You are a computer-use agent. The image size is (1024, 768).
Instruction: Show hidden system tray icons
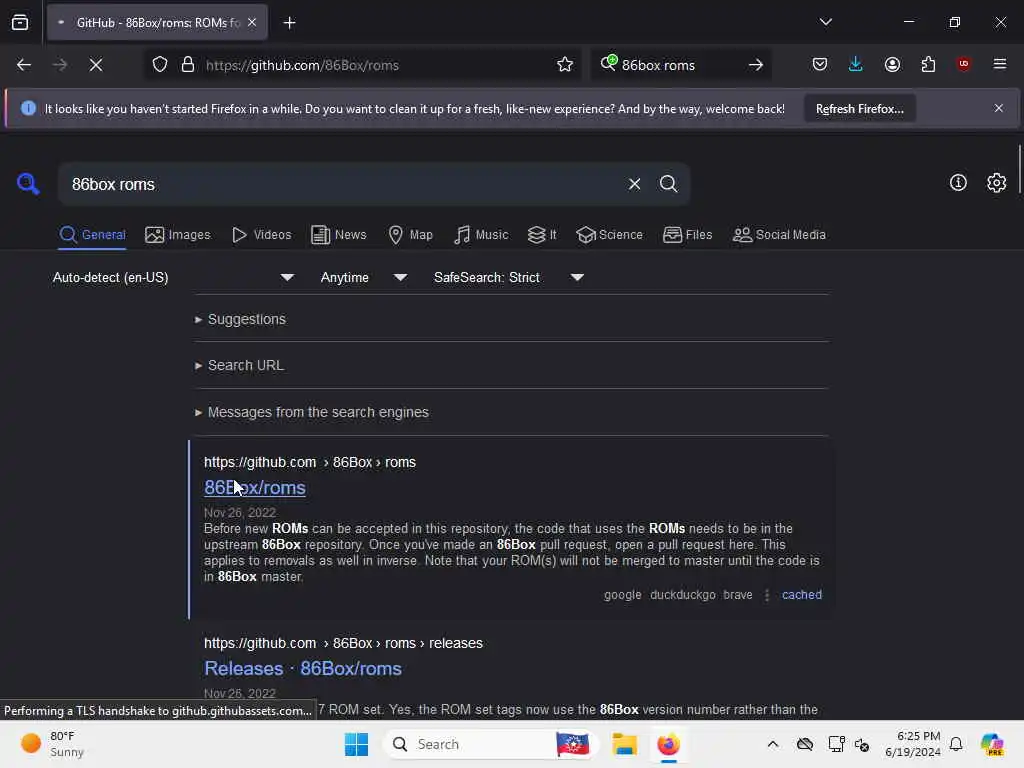(x=773, y=744)
